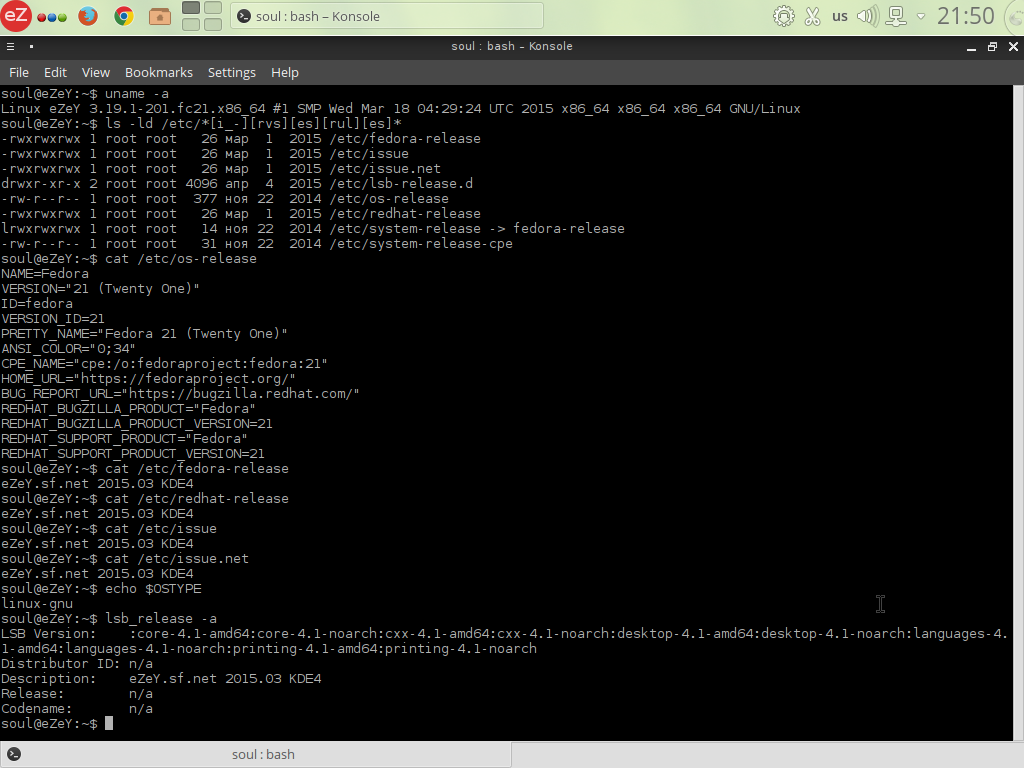Screen dimensions: 1024x768
Task: Click the 'Codename: n/a' line
Action: pos(77,709)
